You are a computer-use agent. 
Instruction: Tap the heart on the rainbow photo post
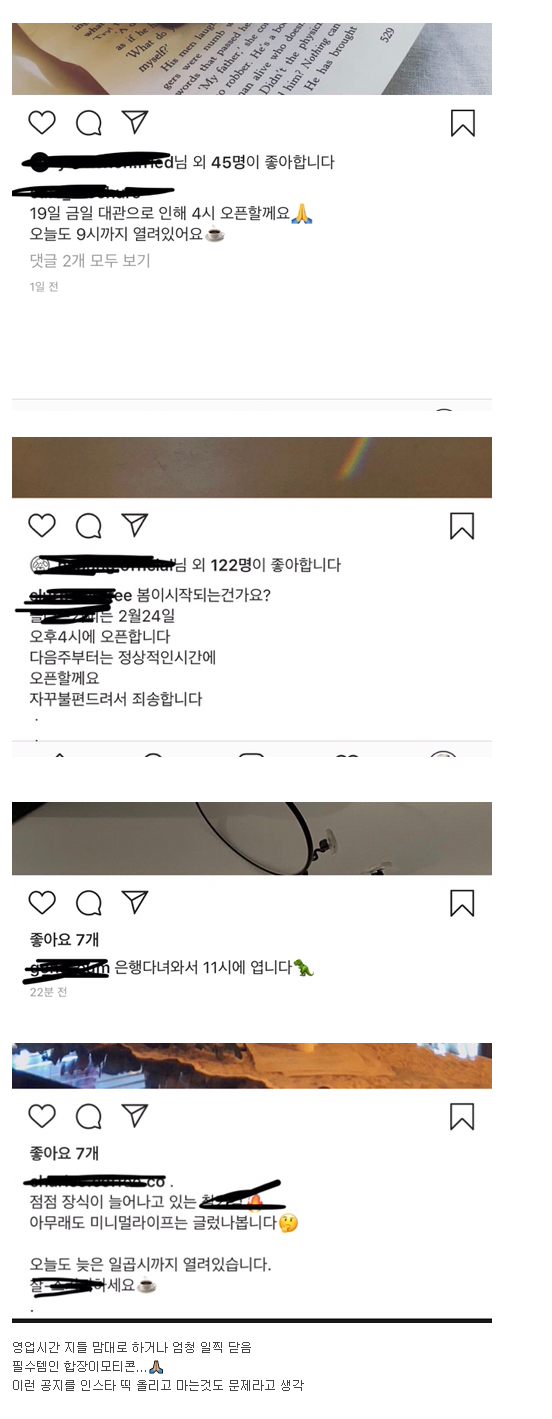(42, 525)
